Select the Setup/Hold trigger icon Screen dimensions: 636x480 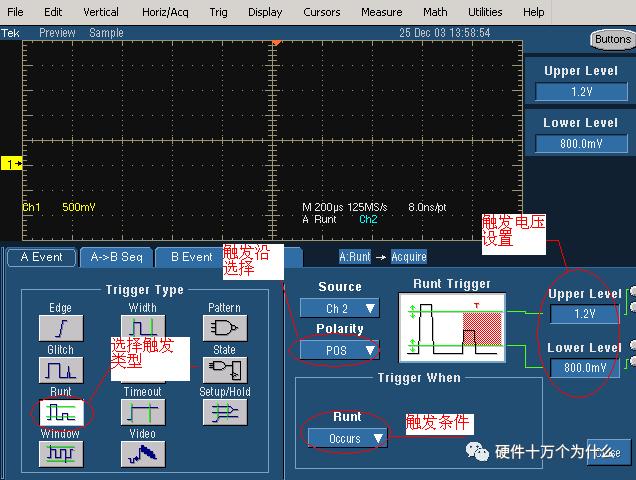click(225, 412)
